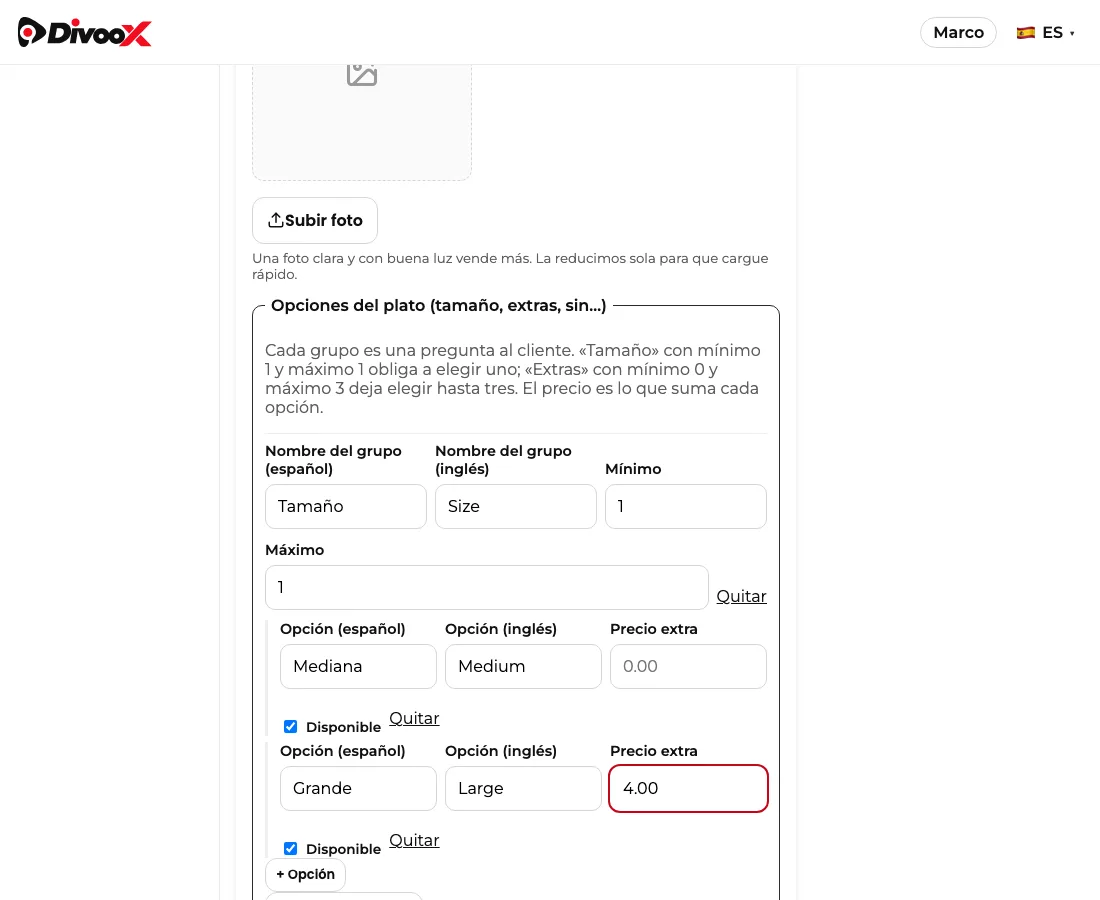Click the empty Precio extra field for Mediana

688,666
